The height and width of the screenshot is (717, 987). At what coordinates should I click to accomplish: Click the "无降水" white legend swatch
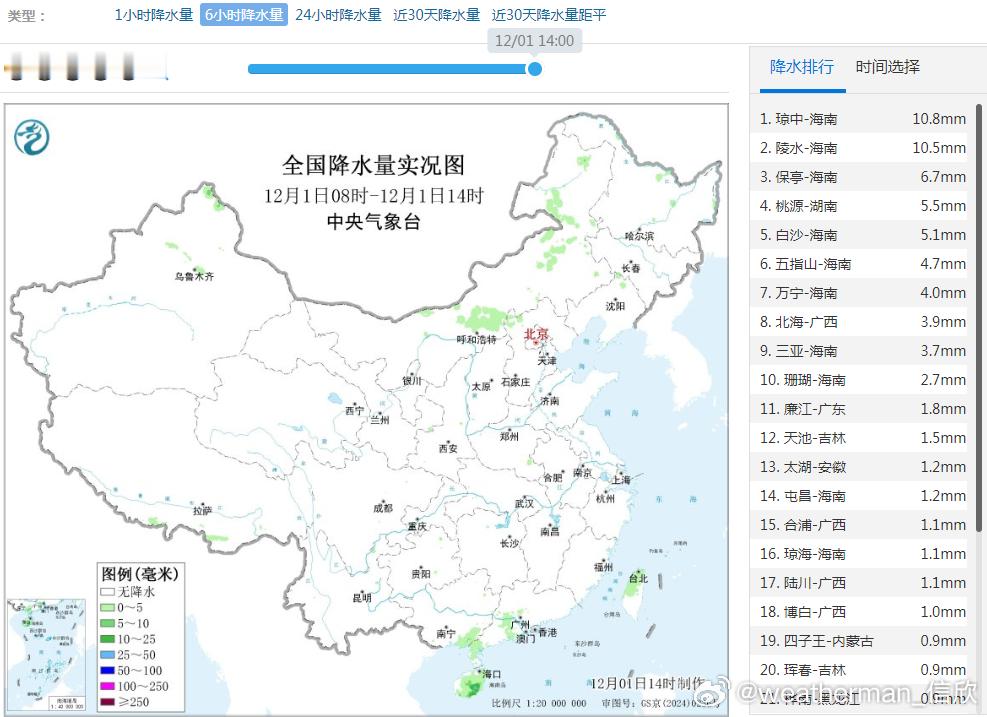point(108,592)
